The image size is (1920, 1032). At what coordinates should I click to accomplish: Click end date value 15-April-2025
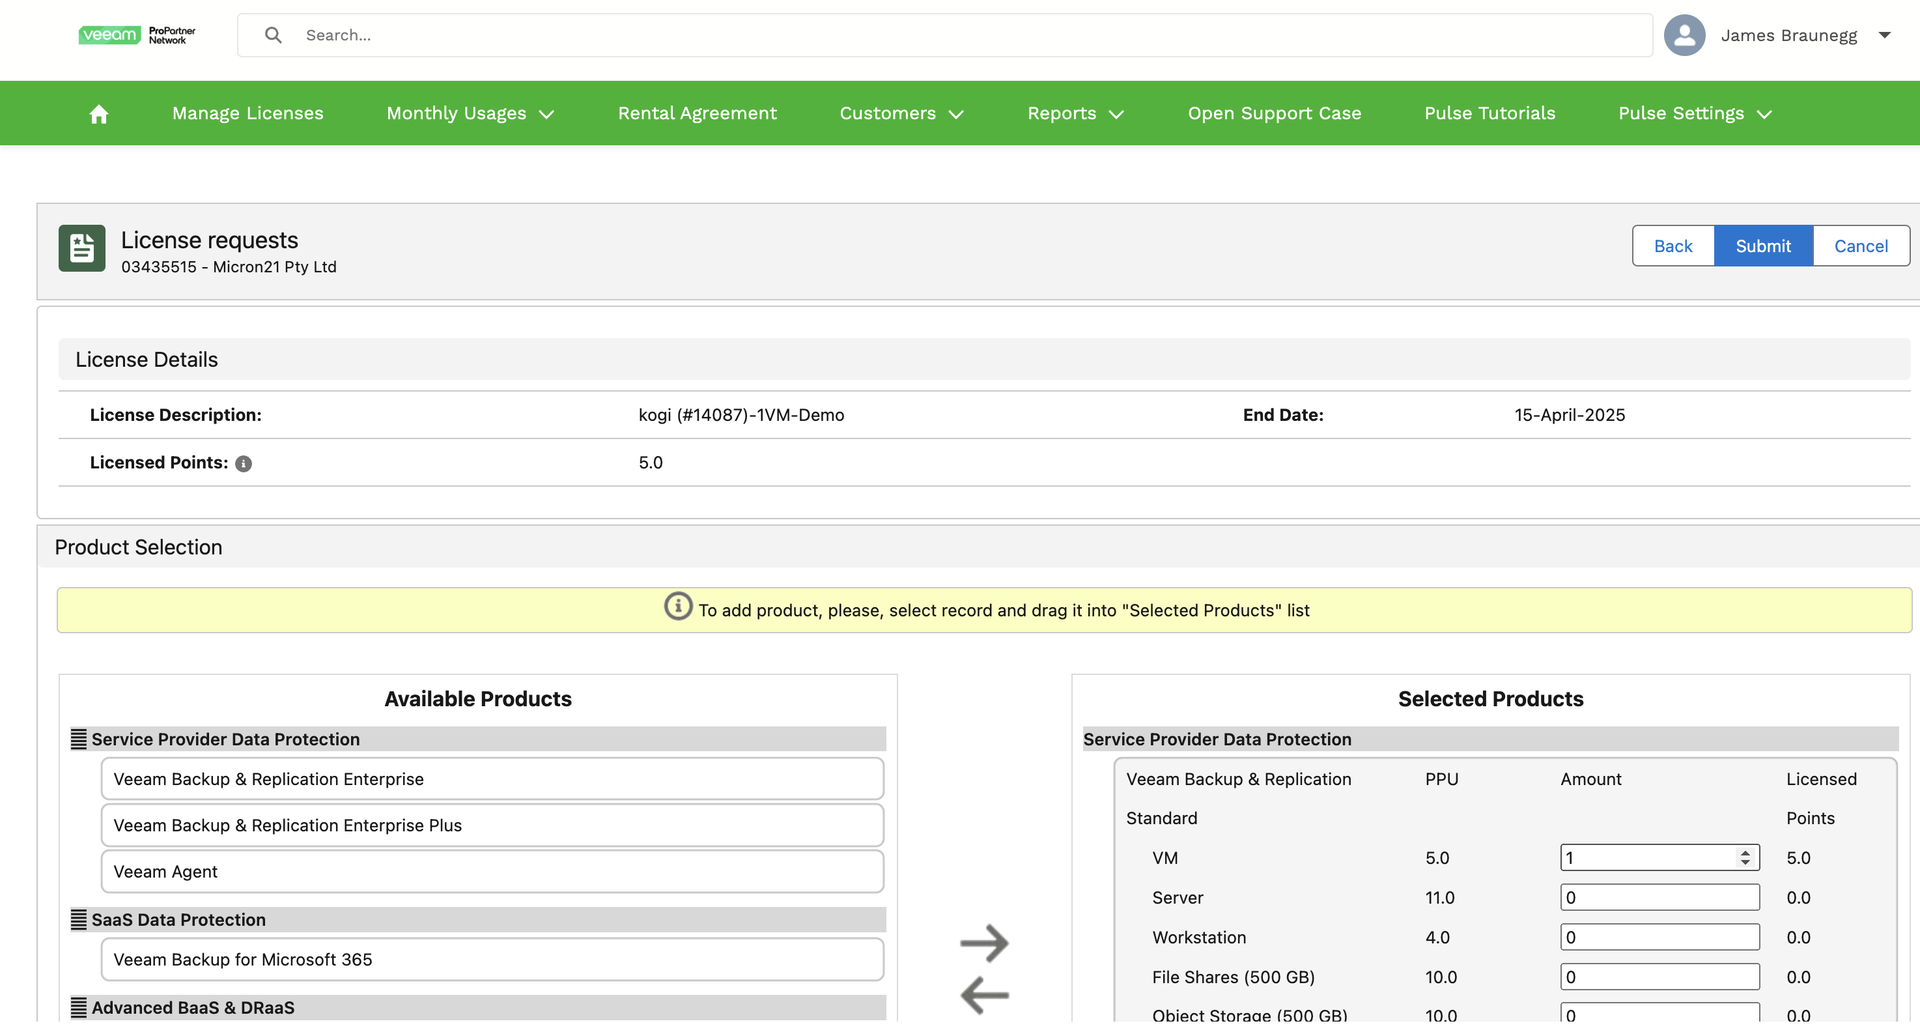(x=1570, y=415)
